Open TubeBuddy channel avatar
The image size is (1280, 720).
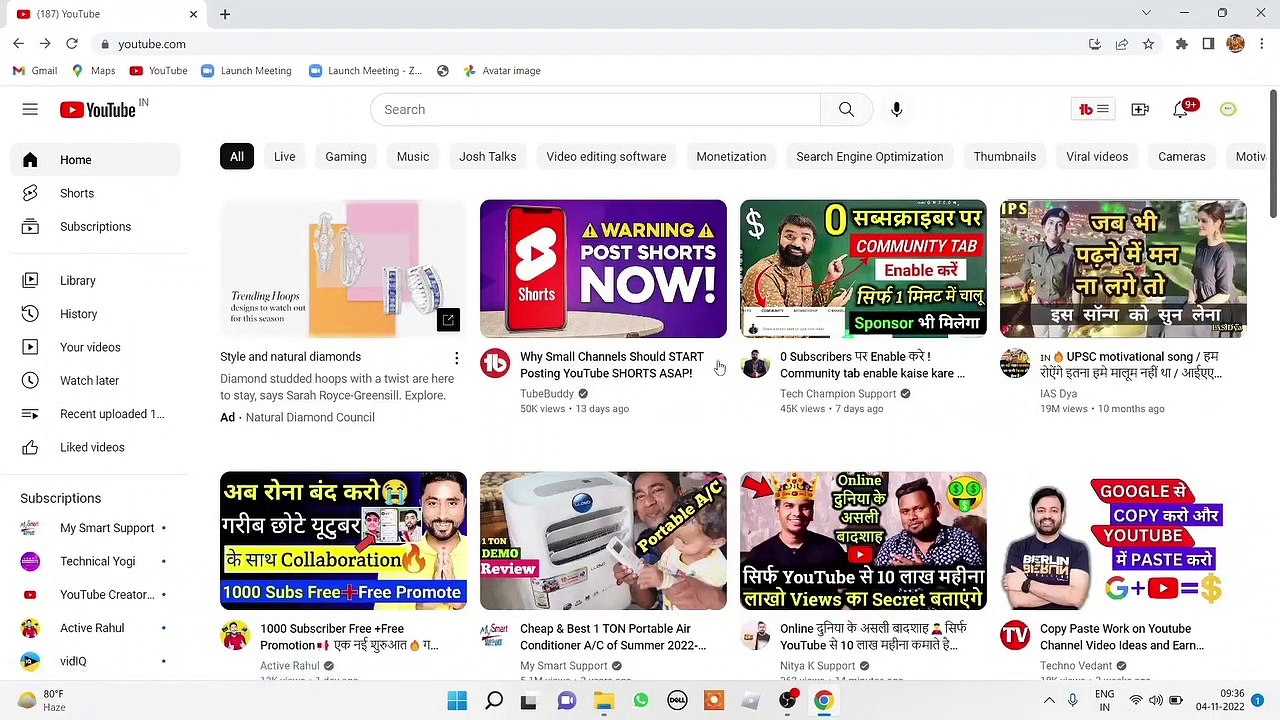point(495,364)
